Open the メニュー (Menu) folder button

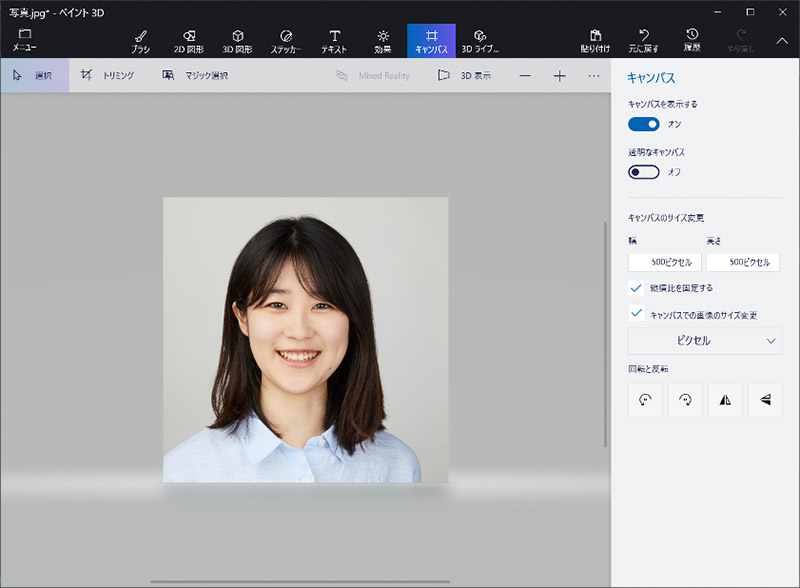click(25, 40)
